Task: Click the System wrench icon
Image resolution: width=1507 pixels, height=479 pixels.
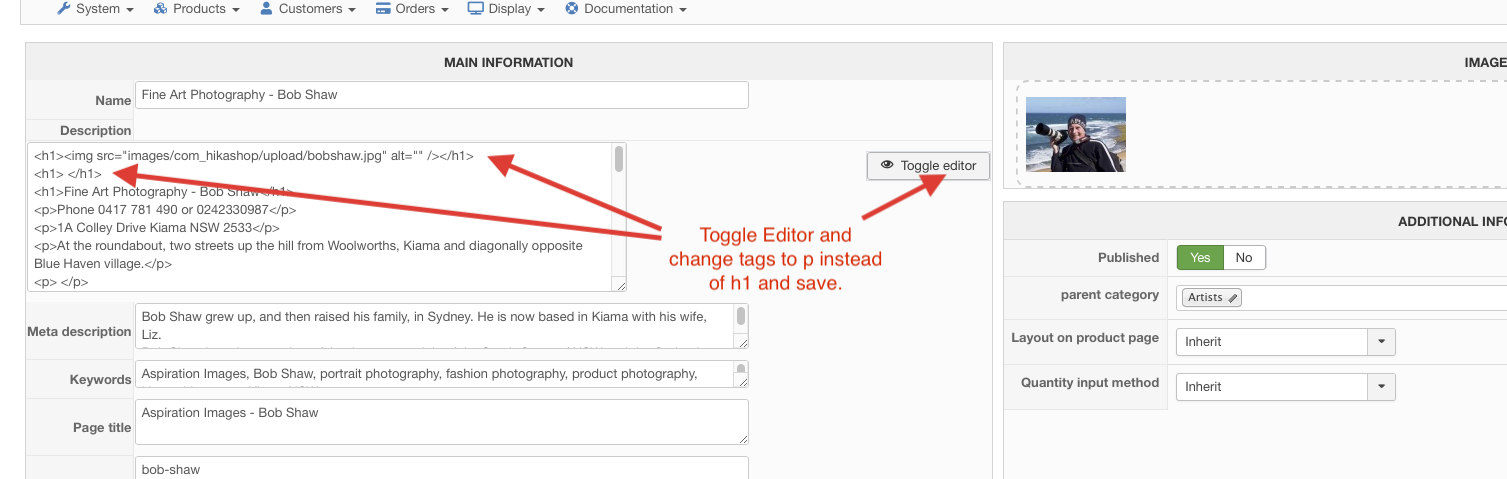Action: coord(63,9)
